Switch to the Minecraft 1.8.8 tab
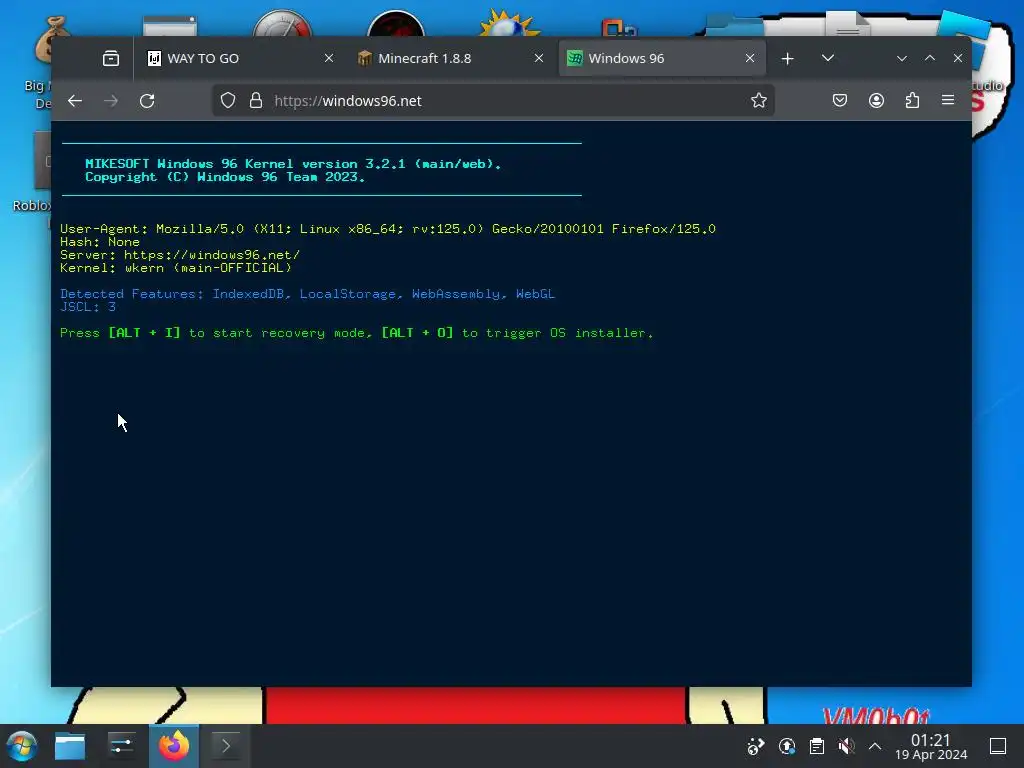The height and width of the screenshot is (768, 1024). [450, 59]
